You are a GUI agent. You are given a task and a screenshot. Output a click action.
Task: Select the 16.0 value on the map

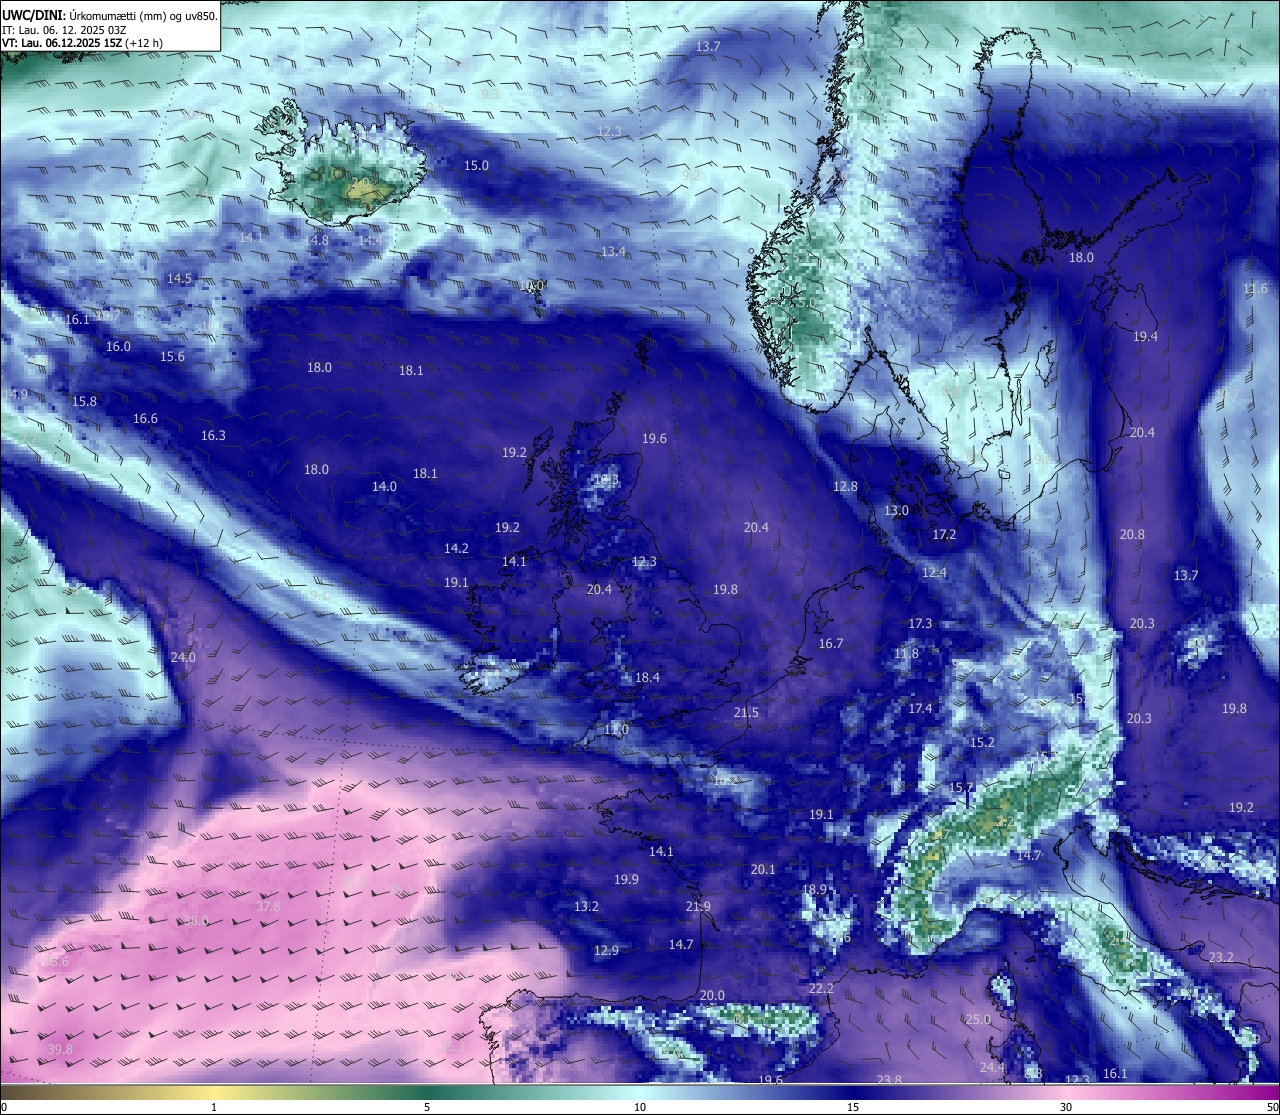118,347
